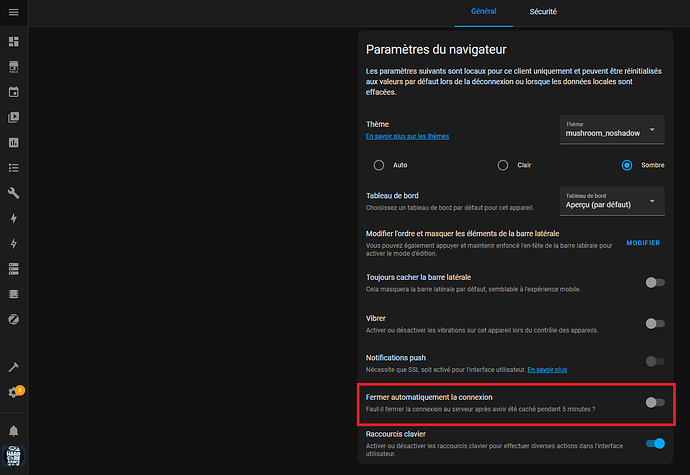Viewport: 690px width, 475px height.
Task: Click the lightning bolt icon just above the server stack
Action: [14, 243]
